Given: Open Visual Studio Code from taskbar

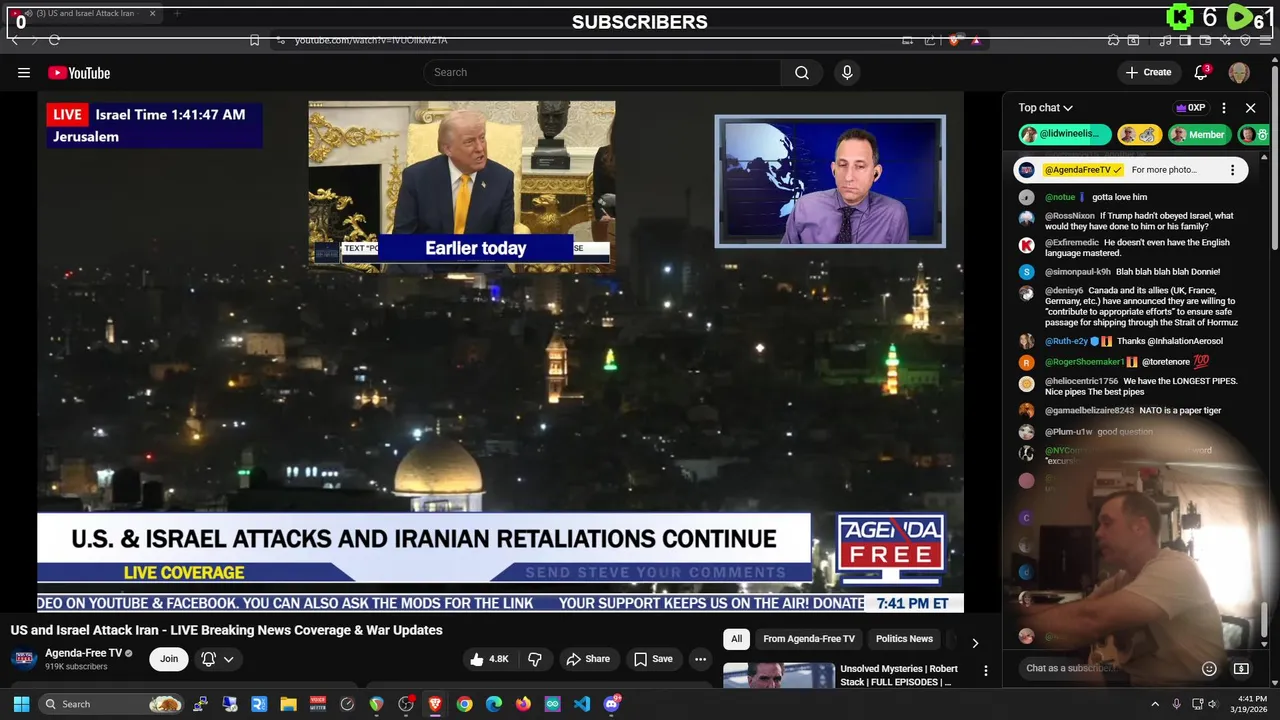Looking at the screenshot, I should point(582,704).
